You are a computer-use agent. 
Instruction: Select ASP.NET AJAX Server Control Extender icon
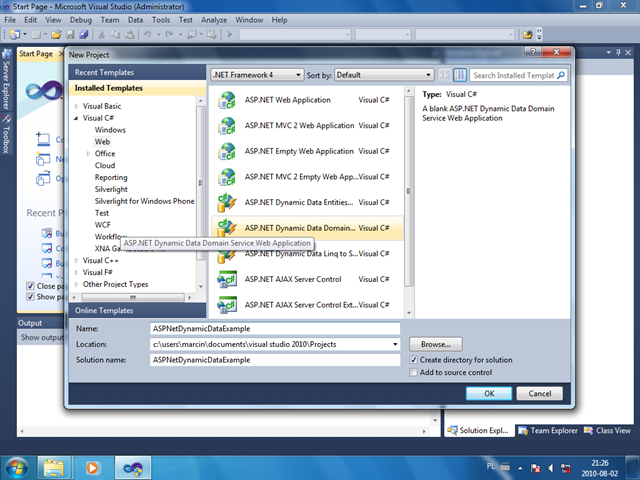tap(227, 305)
